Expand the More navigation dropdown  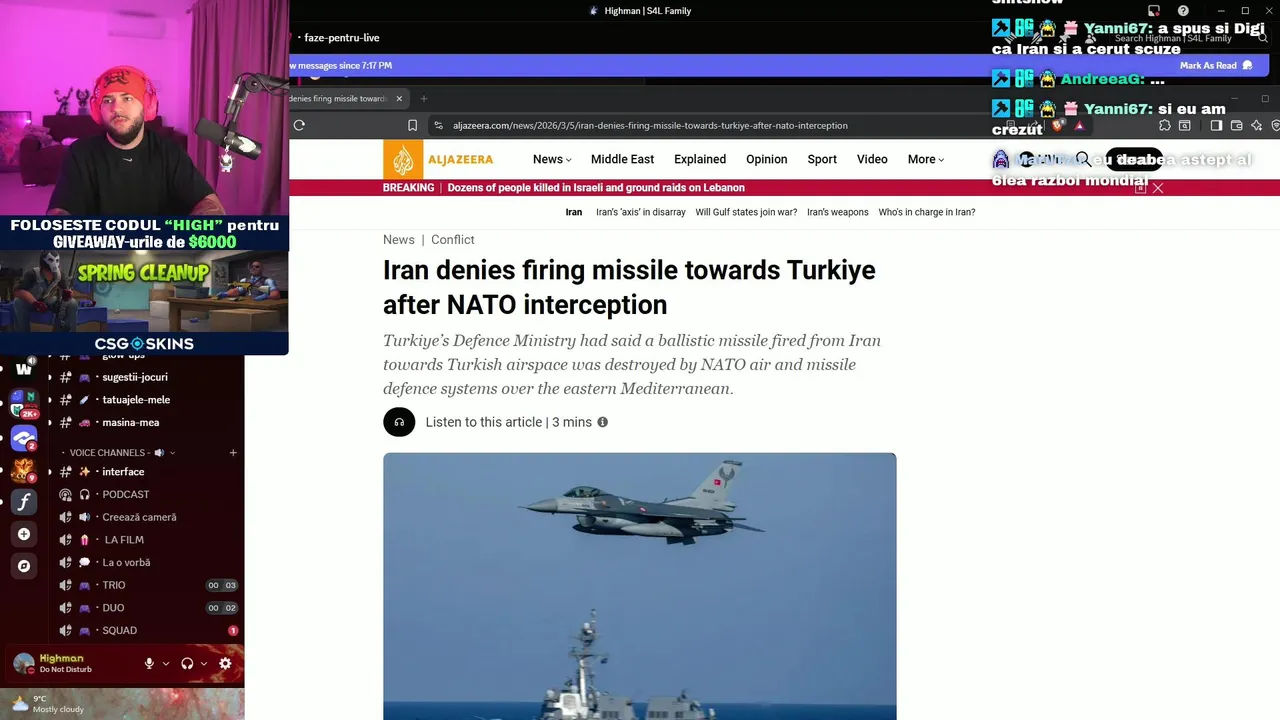[x=925, y=159]
